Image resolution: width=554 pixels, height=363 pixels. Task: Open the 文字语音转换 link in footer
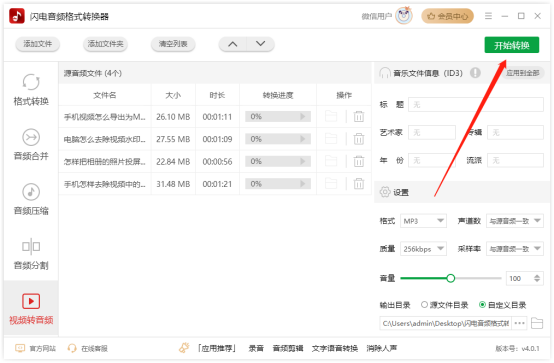coord(335,349)
